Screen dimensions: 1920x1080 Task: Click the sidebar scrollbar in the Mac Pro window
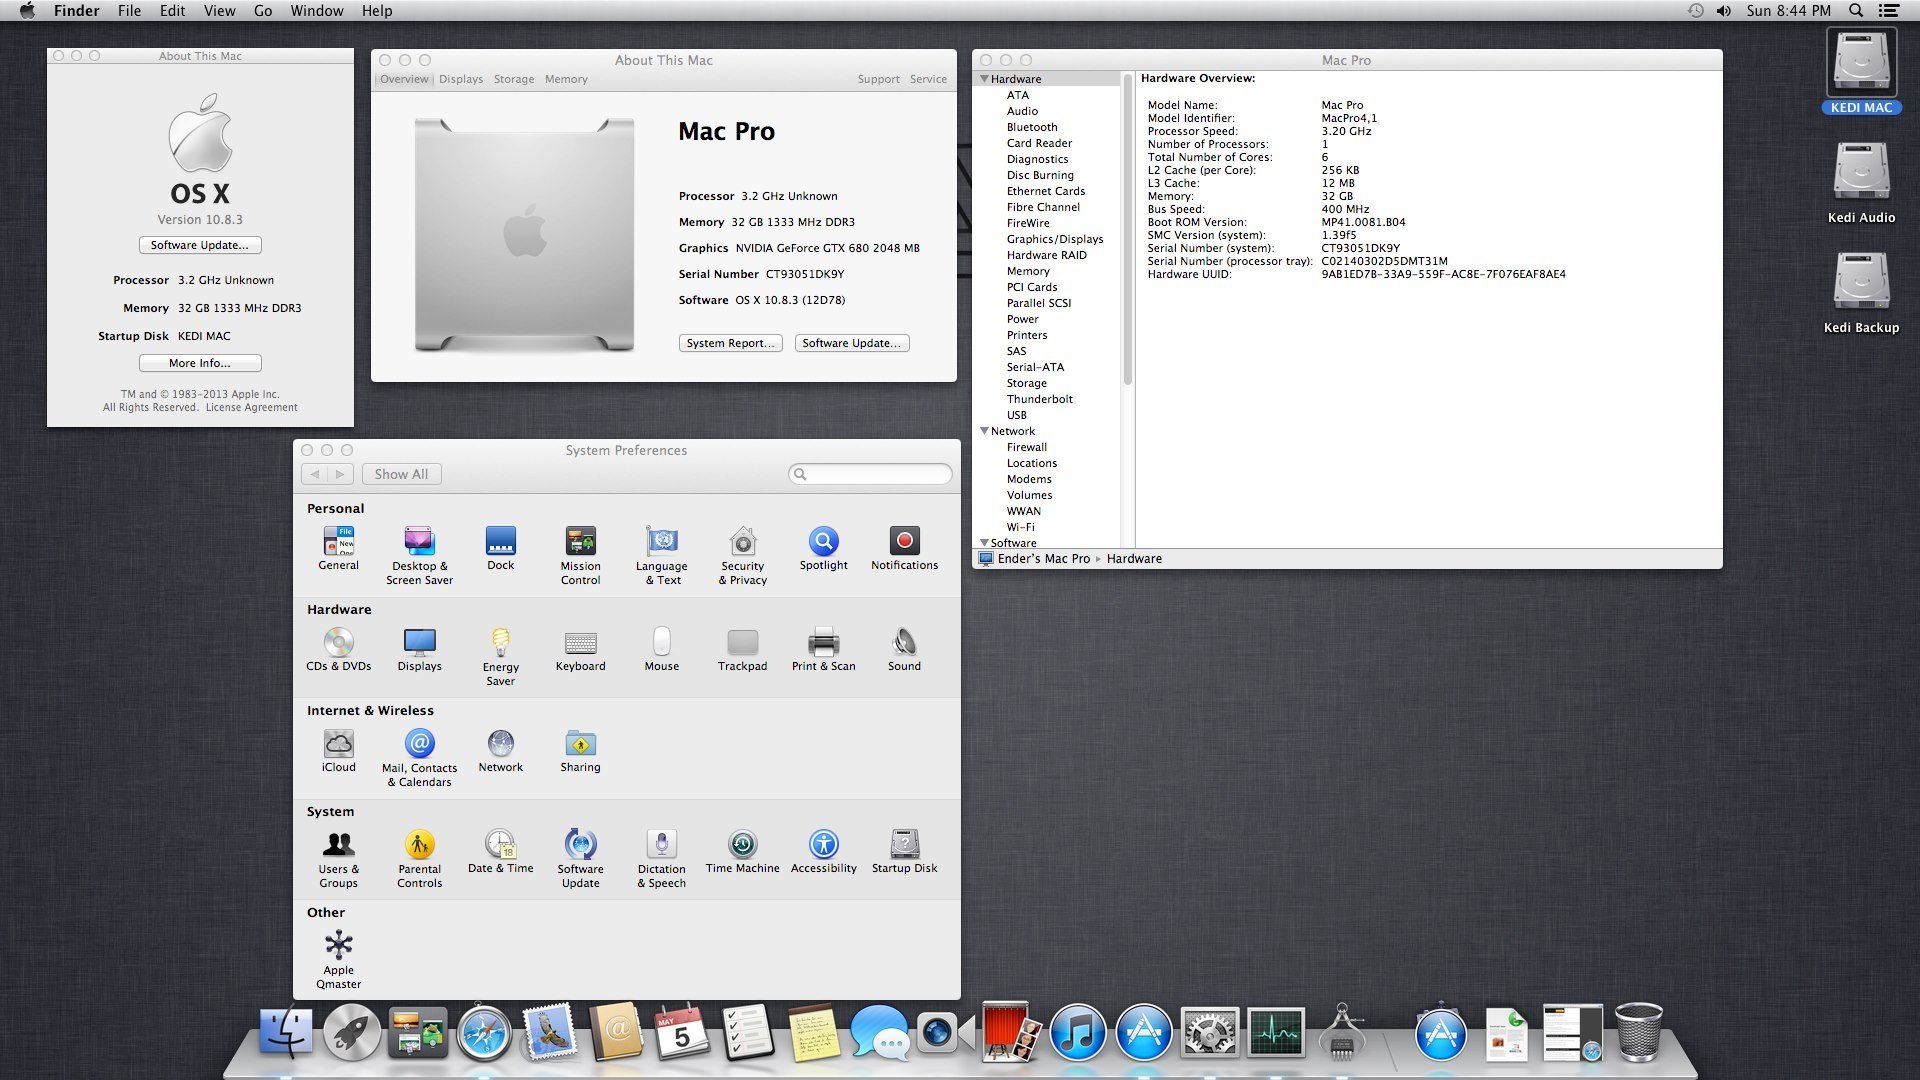tap(1127, 230)
